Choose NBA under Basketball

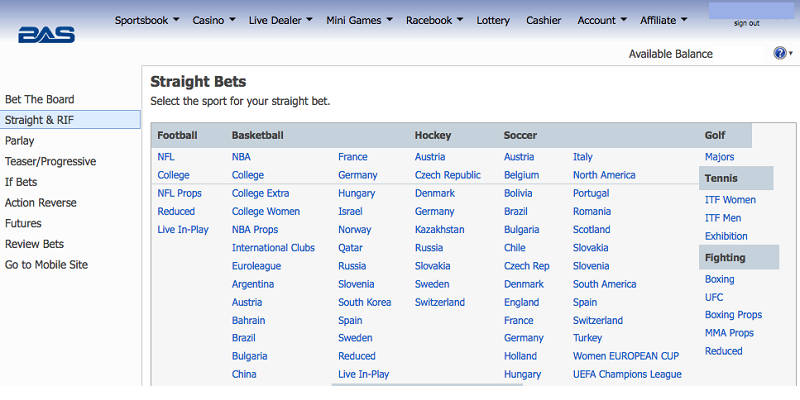(241, 157)
